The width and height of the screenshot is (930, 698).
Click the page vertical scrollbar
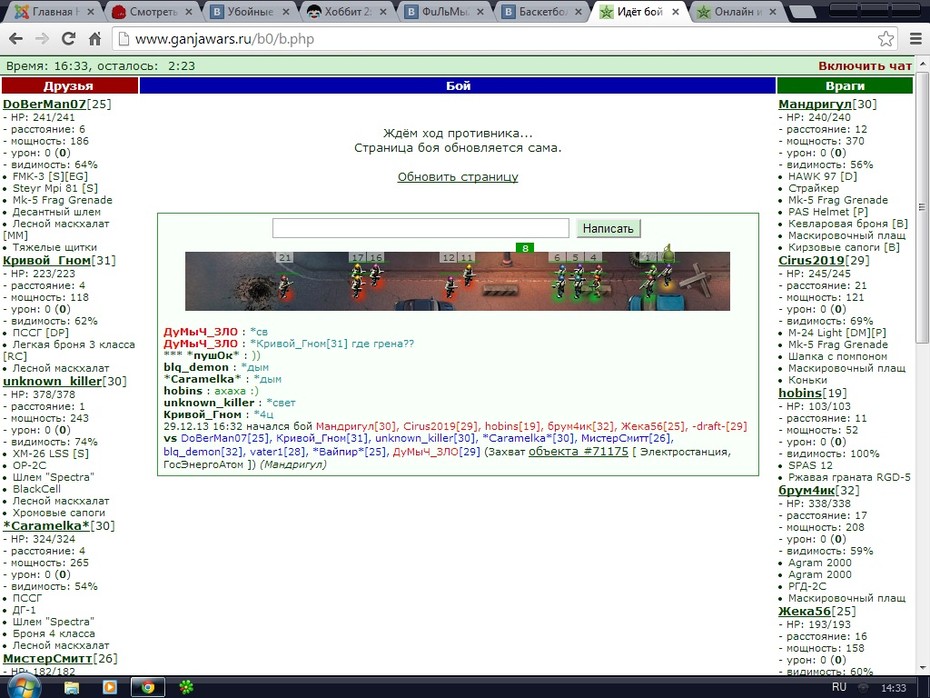pos(922,208)
